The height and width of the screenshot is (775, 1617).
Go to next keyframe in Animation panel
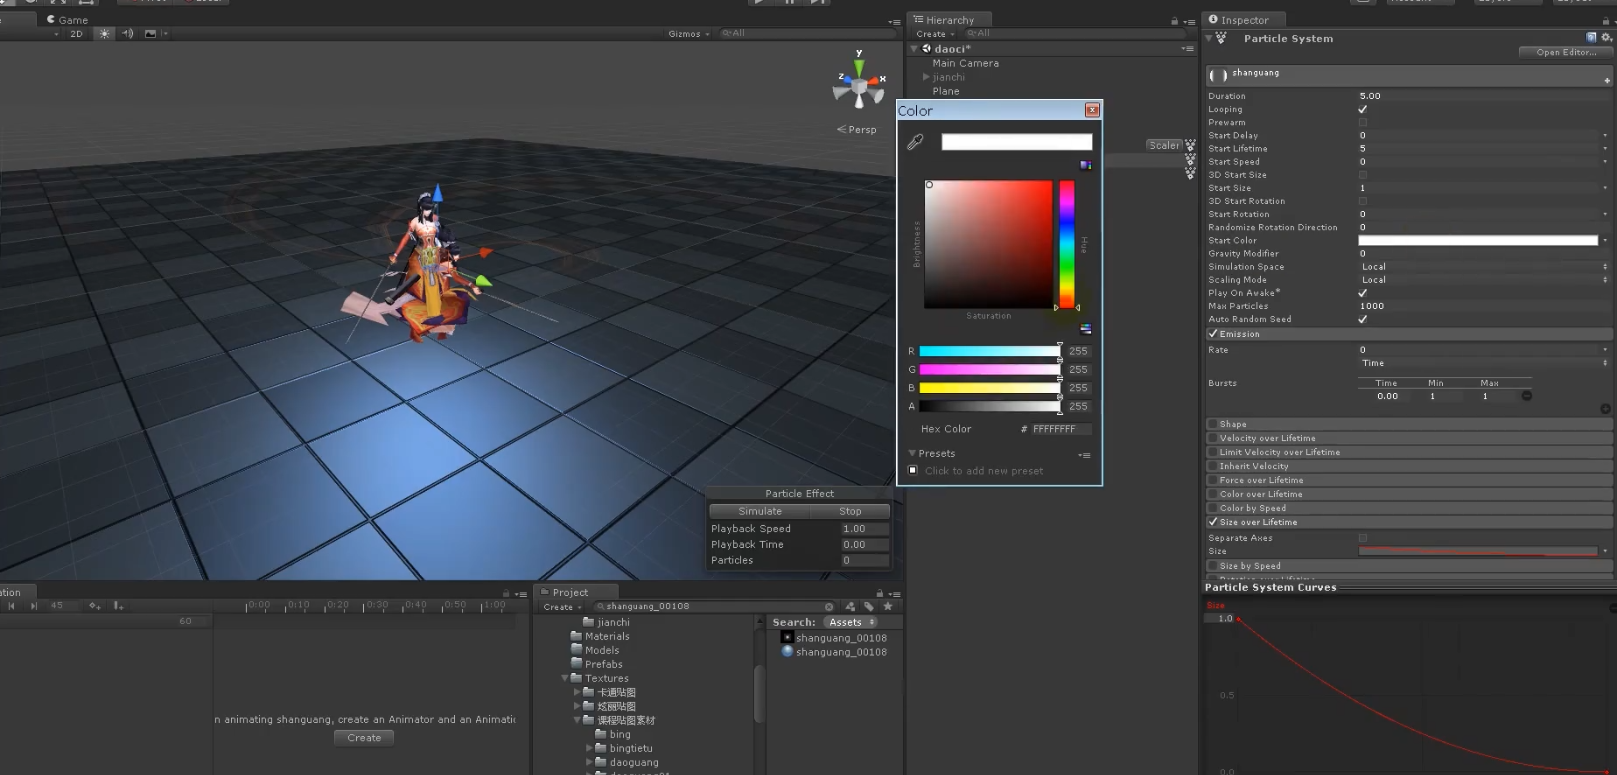click(34, 606)
